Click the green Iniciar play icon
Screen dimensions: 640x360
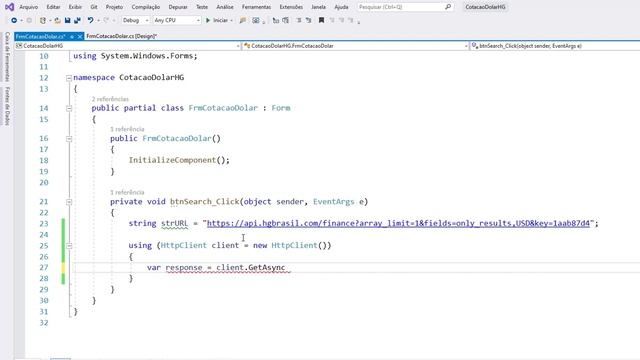pos(208,20)
